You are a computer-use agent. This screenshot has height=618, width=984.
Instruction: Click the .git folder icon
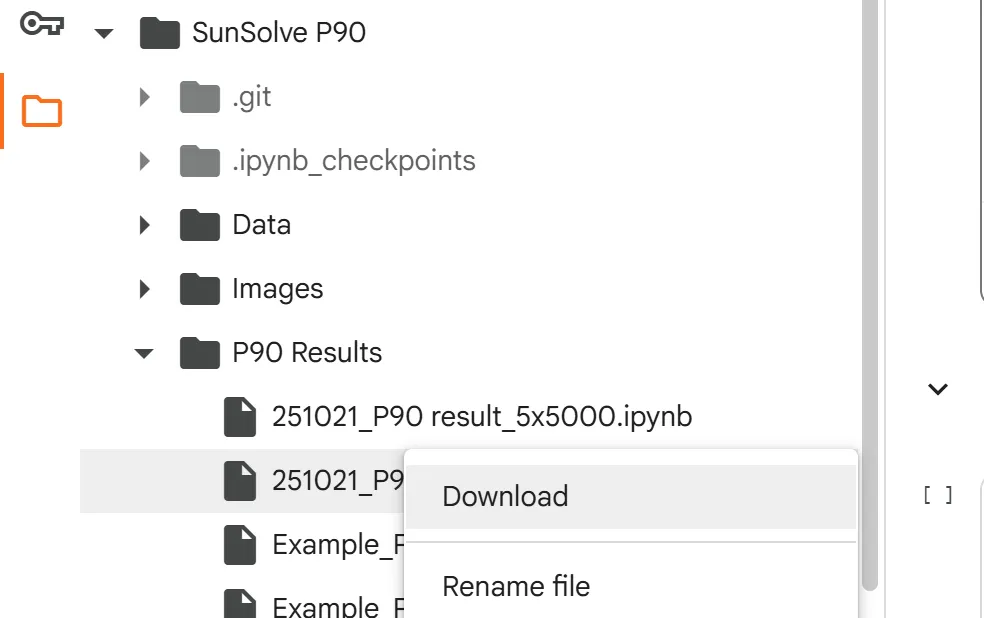[x=200, y=97]
